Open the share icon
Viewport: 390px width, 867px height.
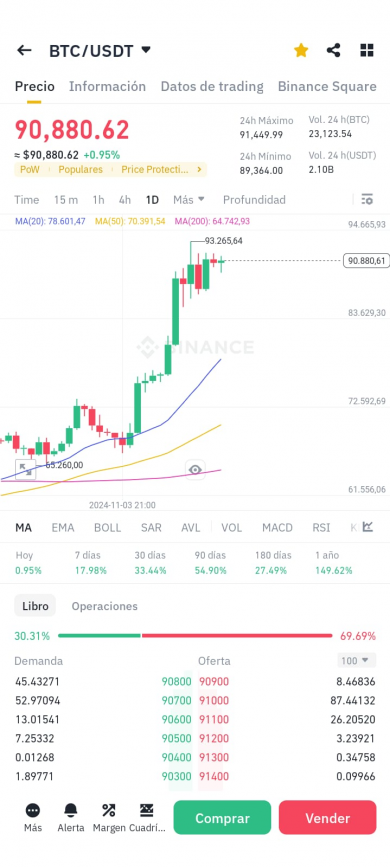tap(334, 51)
